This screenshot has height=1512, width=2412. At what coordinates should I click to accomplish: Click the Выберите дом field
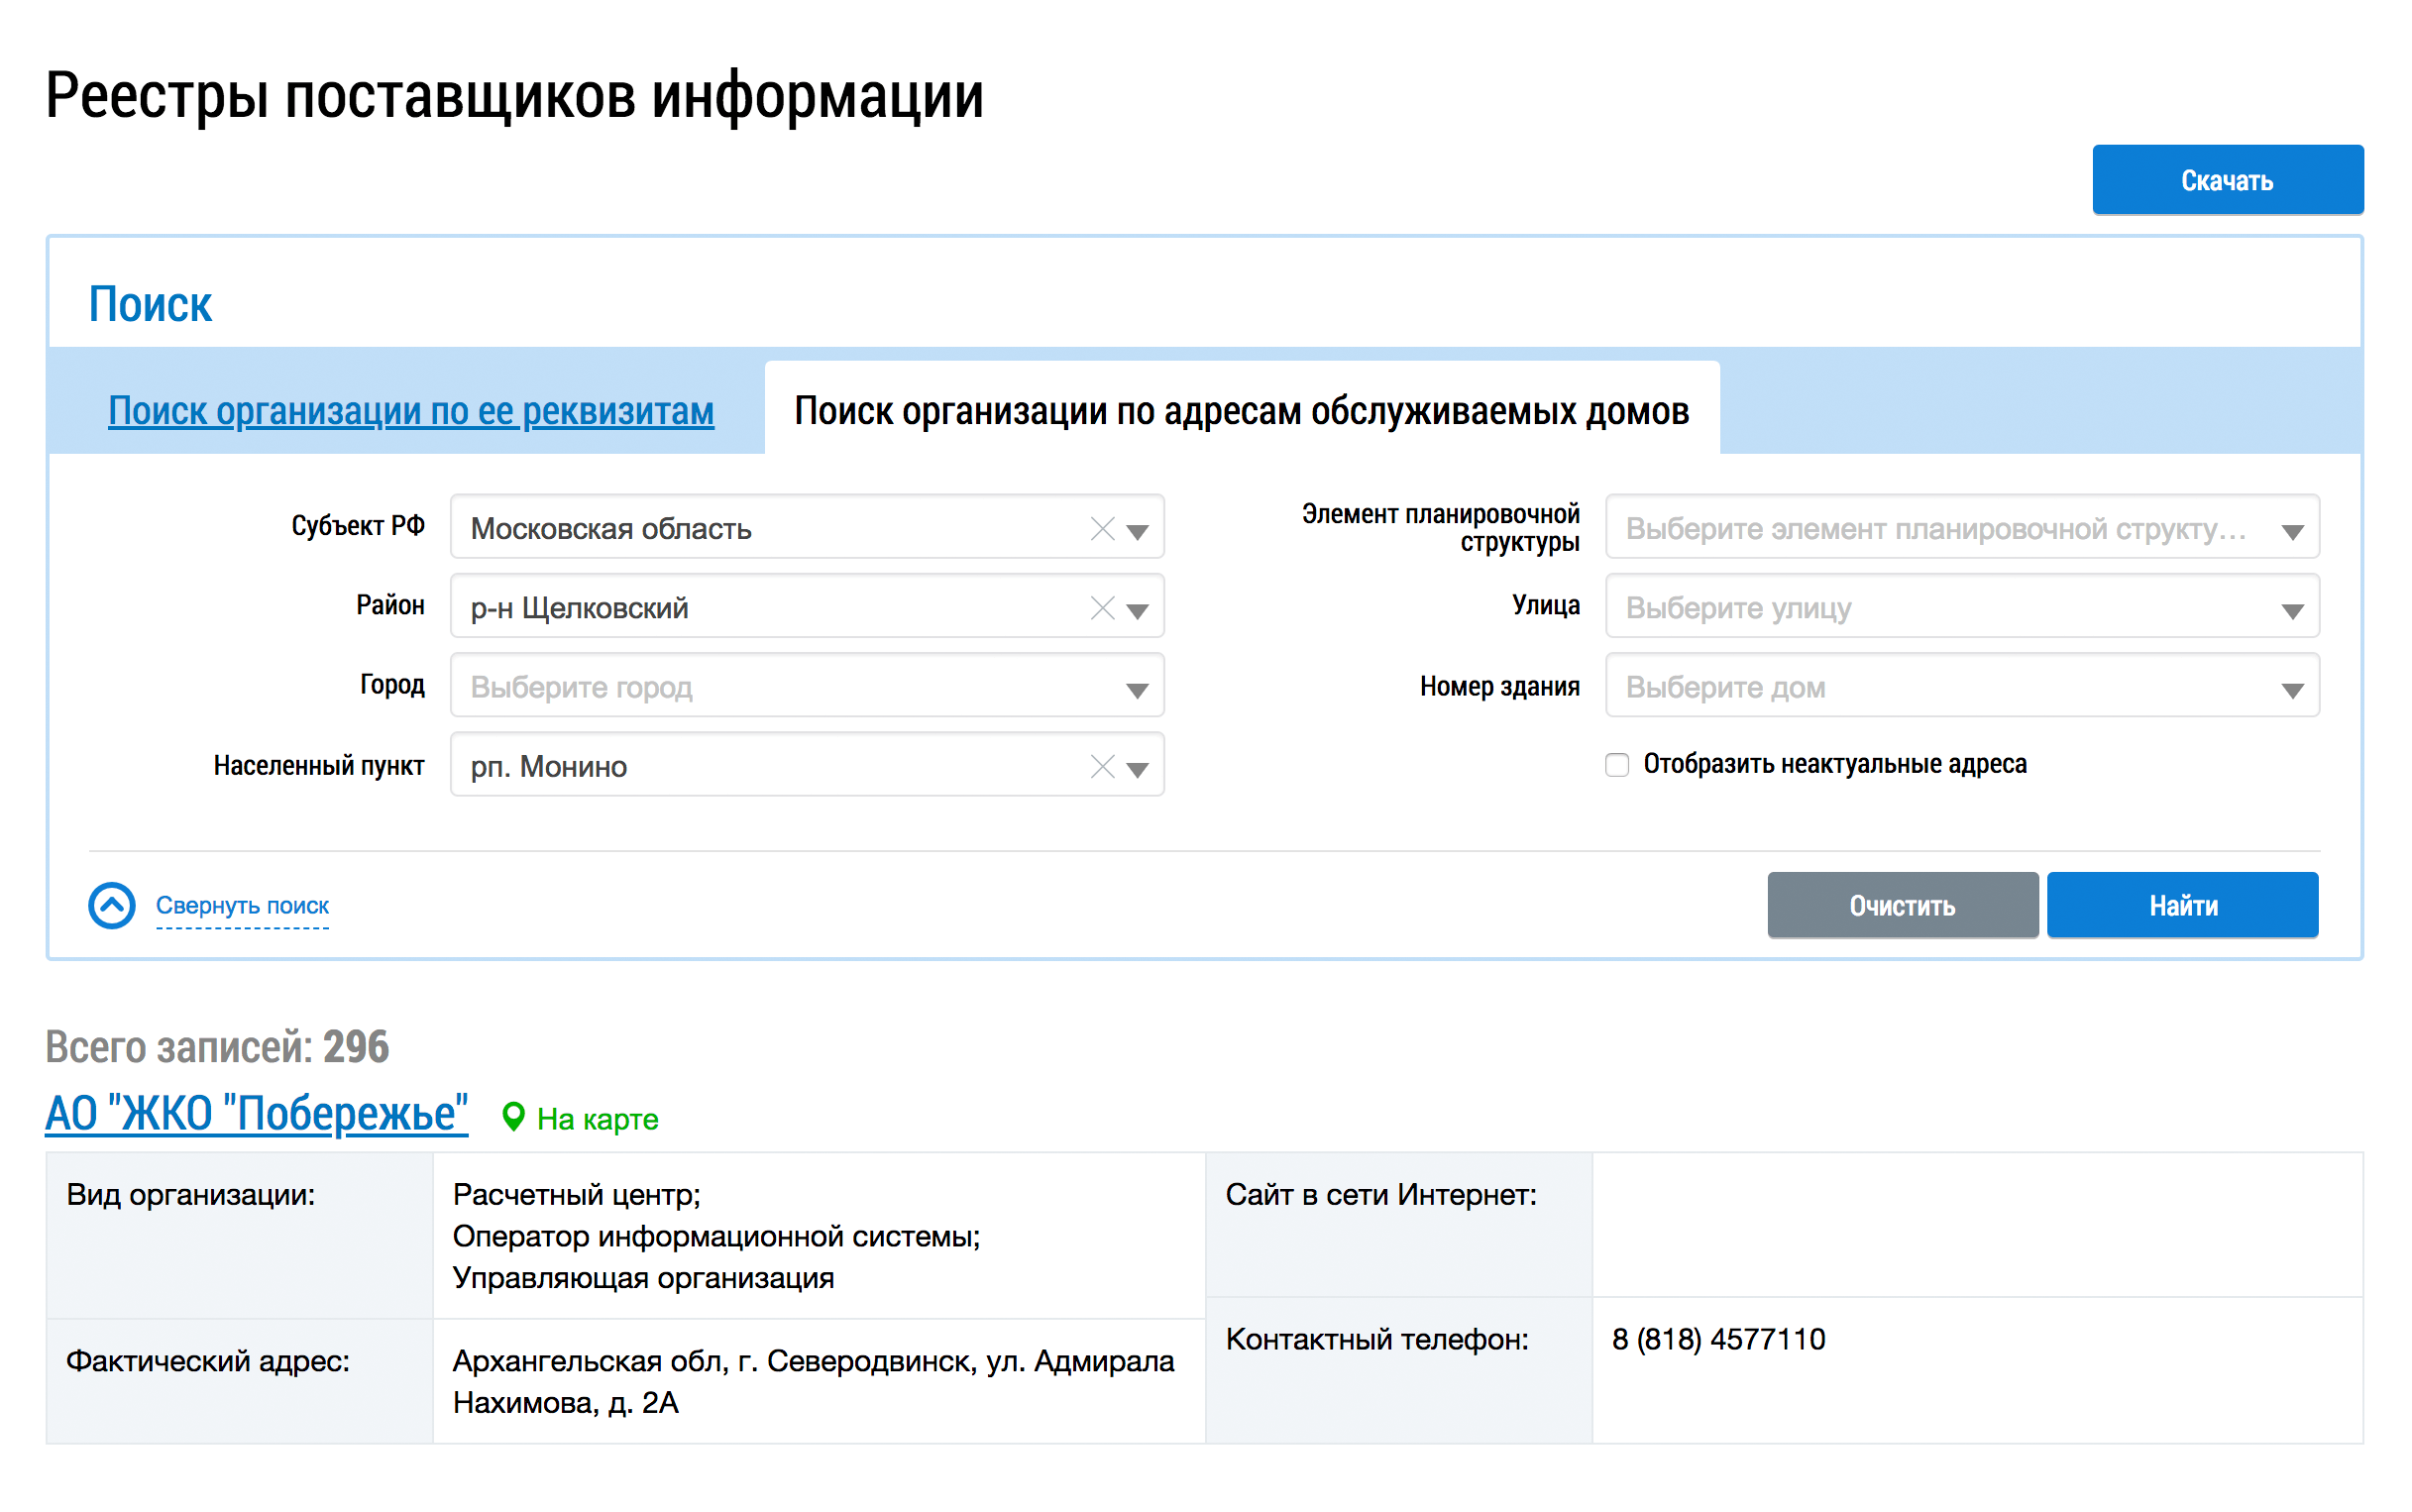click(x=1962, y=686)
